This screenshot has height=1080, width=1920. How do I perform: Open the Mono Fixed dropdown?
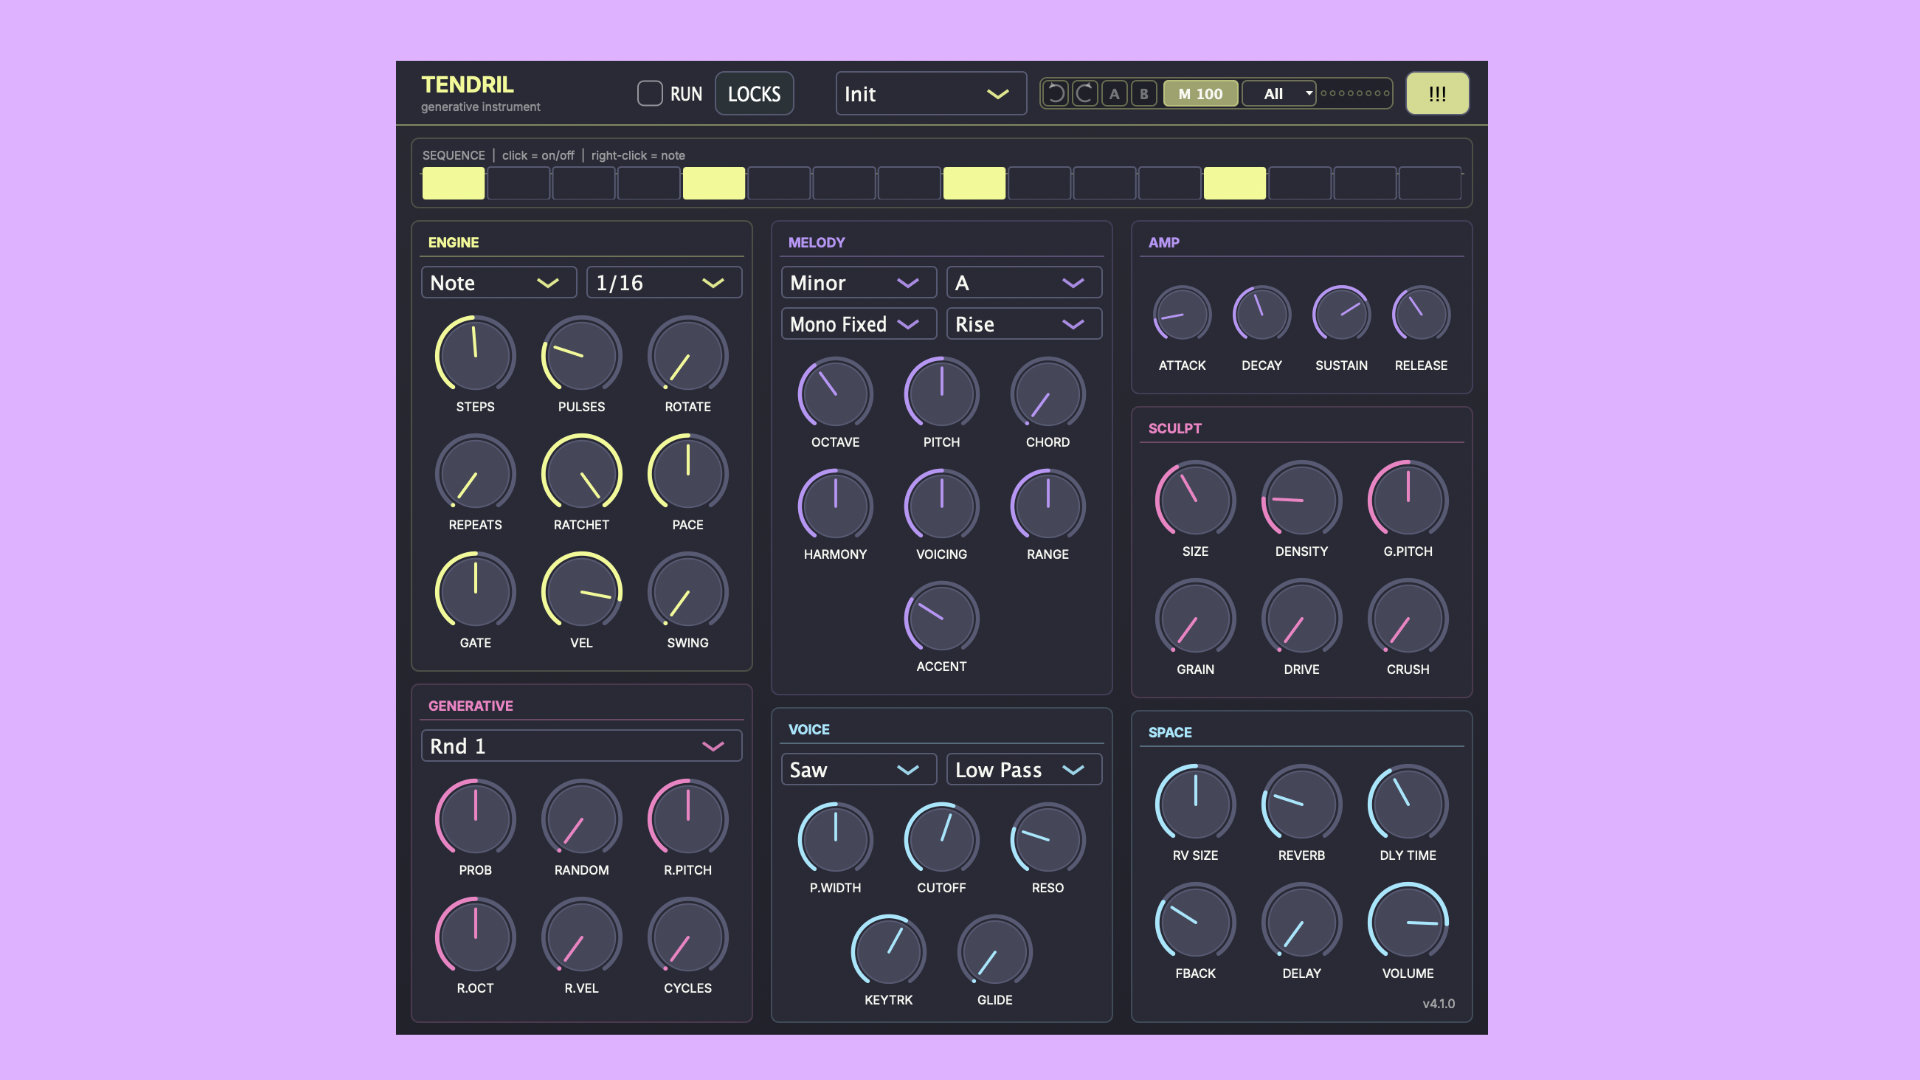pos(858,324)
